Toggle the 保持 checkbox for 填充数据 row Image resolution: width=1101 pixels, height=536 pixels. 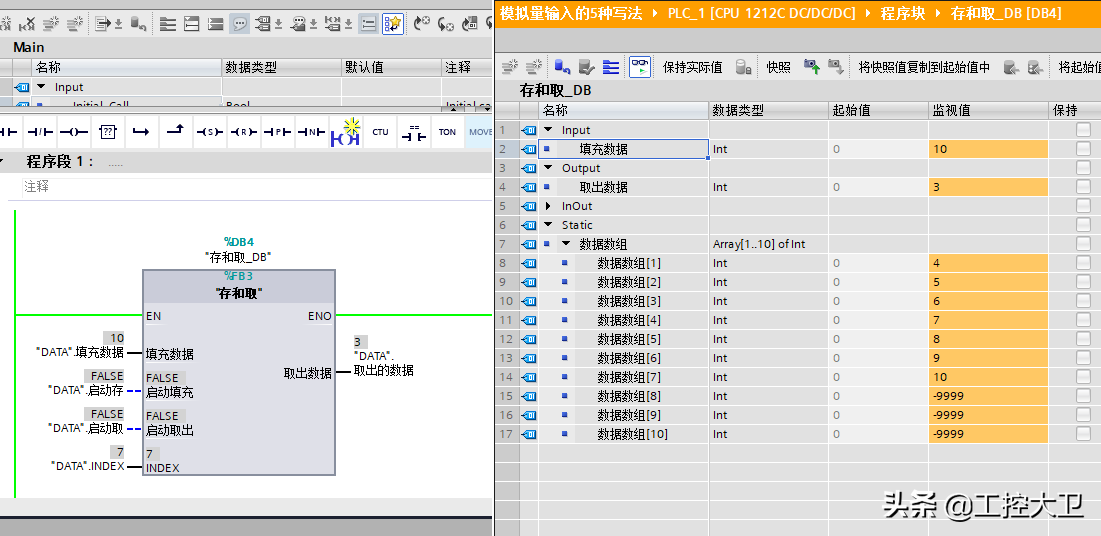click(1083, 149)
